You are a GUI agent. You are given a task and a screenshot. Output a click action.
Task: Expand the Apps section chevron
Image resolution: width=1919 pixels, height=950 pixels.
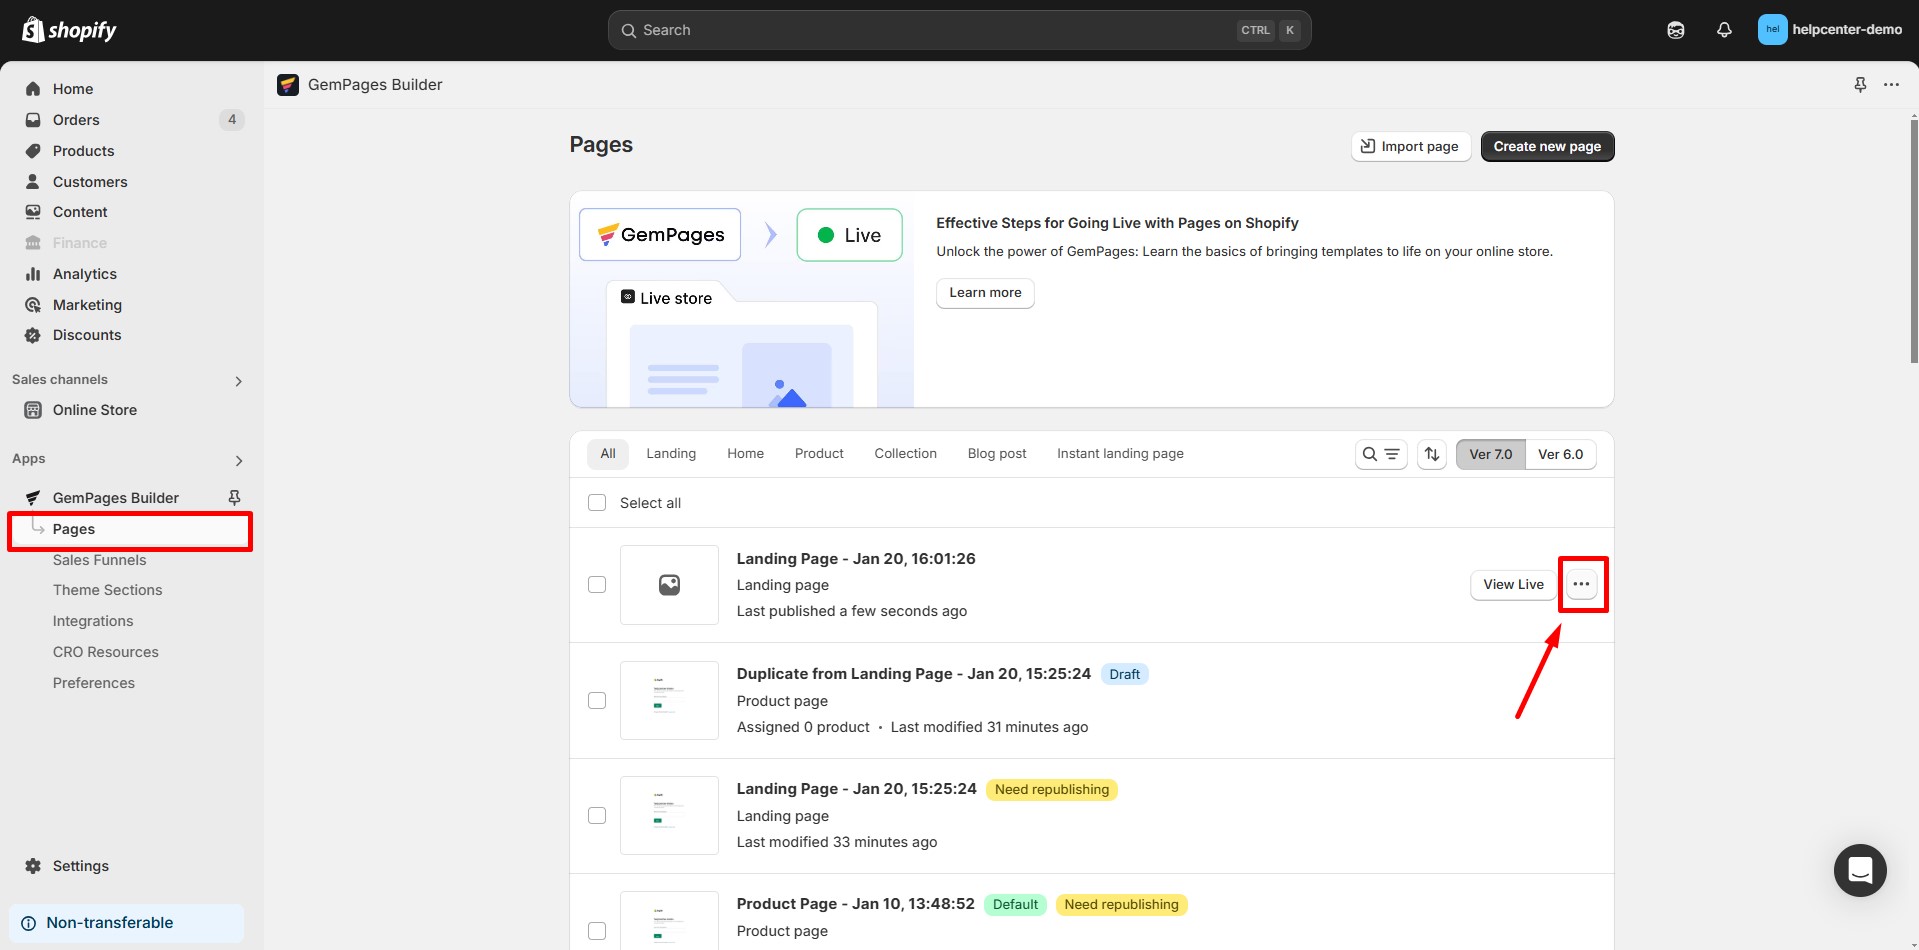tap(238, 460)
